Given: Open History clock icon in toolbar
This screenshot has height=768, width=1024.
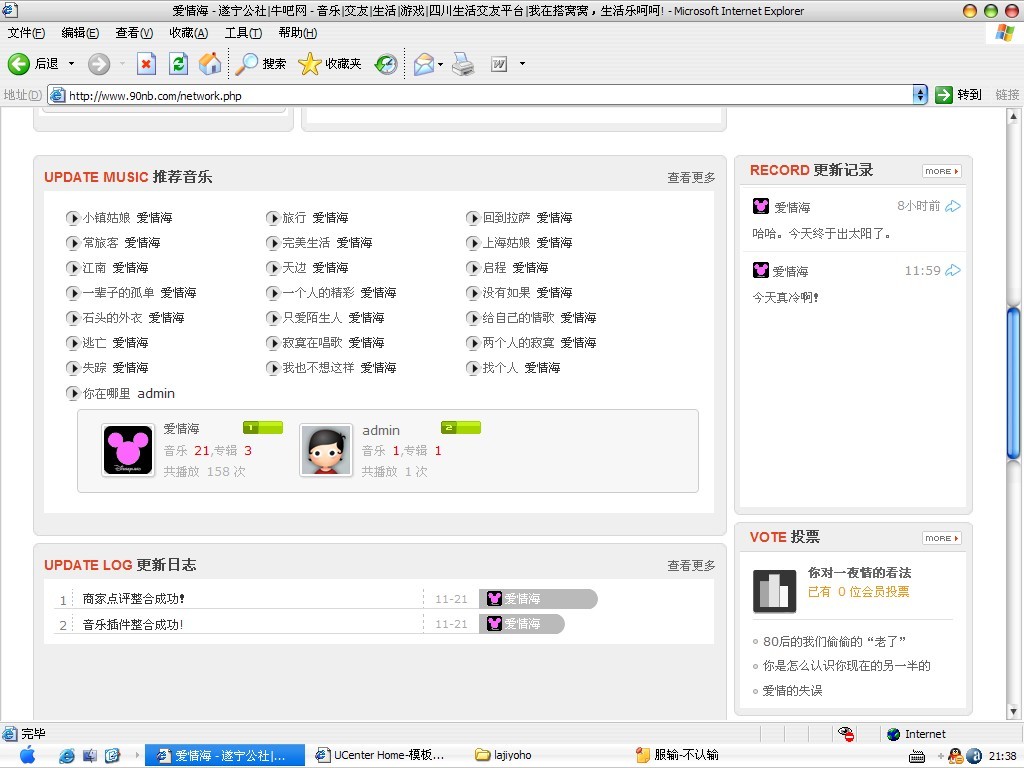Looking at the screenshot, I should 386,63.
